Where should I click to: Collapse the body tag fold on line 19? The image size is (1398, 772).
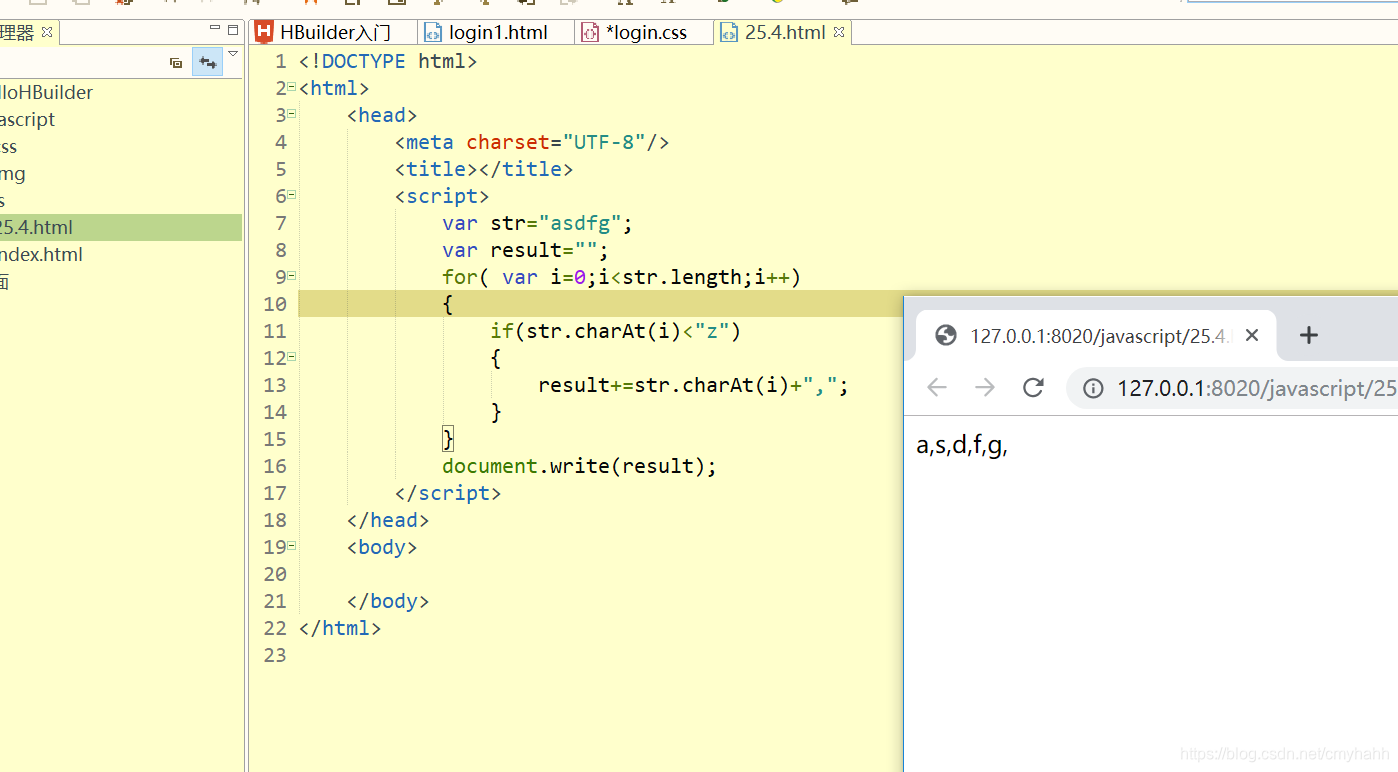click(x=292, y=546)
